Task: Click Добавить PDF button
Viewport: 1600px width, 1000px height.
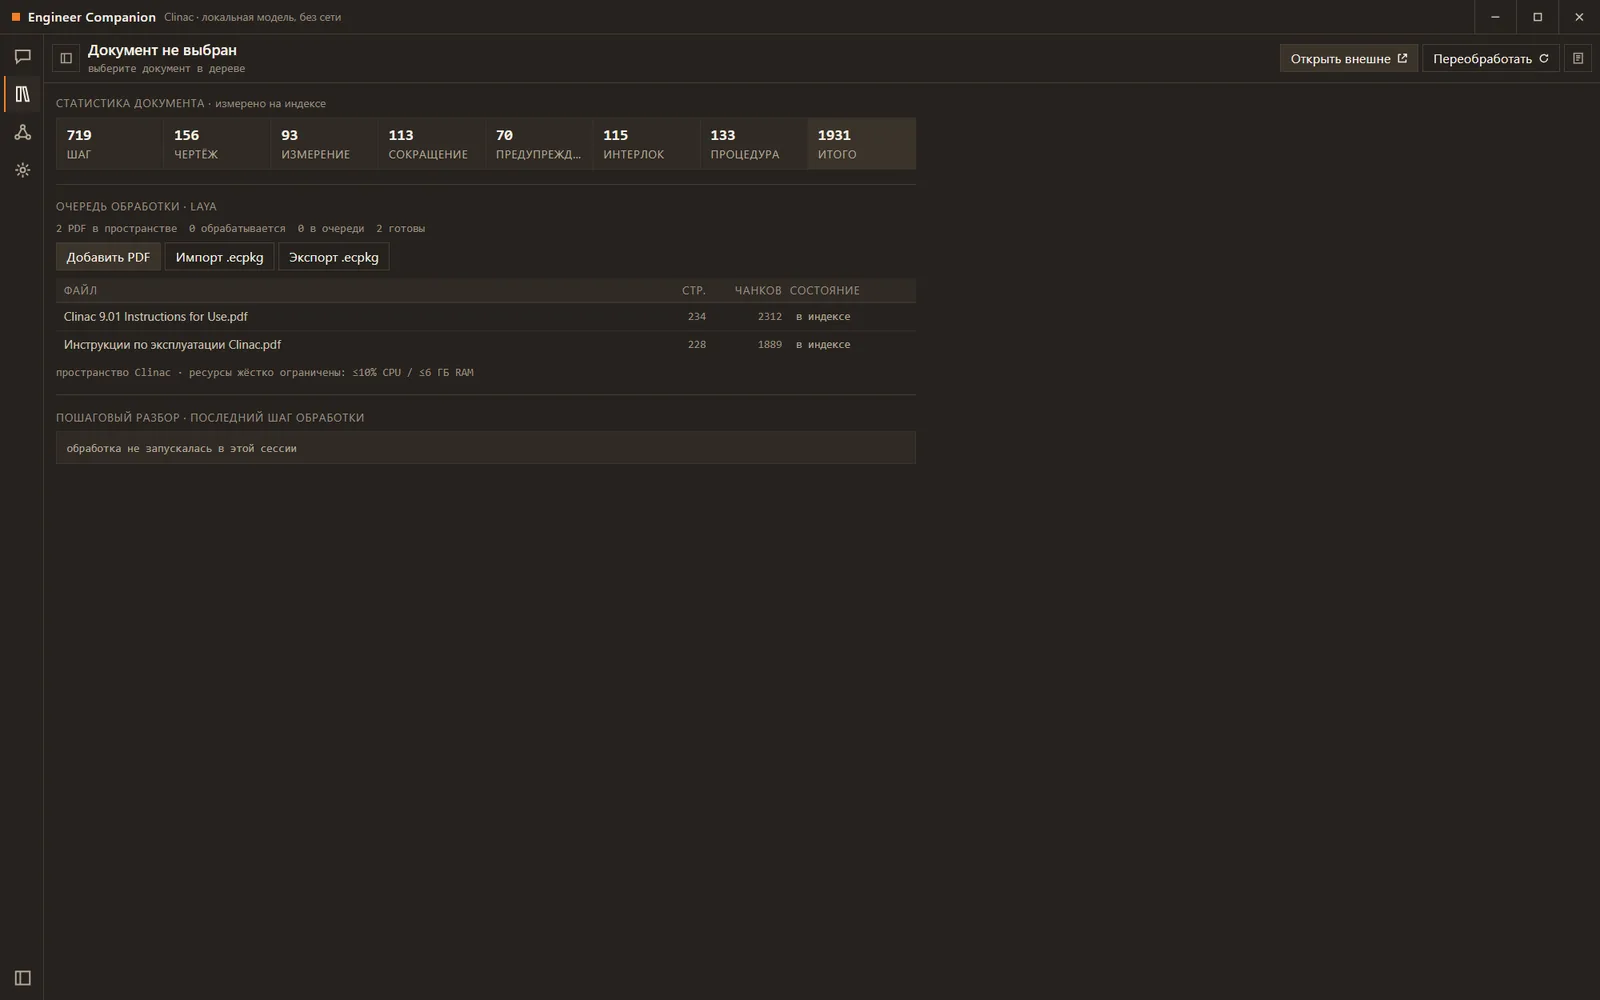Action: coord(108,257)
